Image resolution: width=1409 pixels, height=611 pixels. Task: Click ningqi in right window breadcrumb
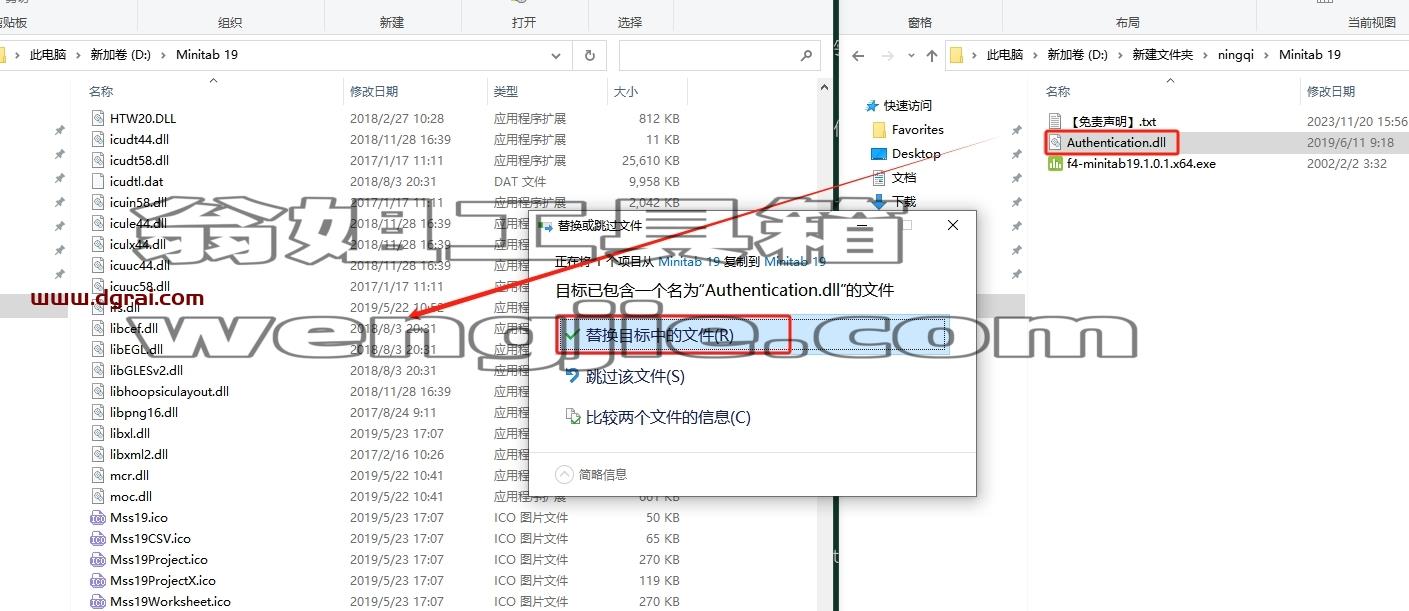1235,55
